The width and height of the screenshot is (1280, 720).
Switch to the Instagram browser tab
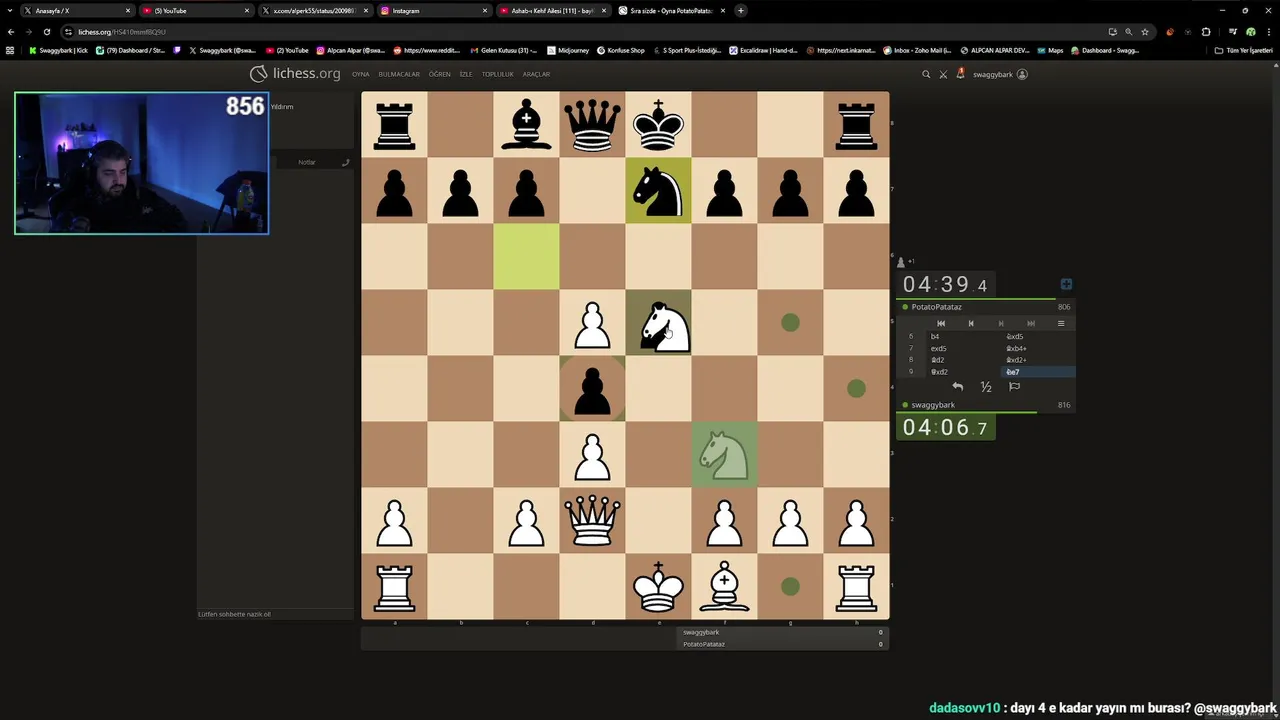point(433,10)
